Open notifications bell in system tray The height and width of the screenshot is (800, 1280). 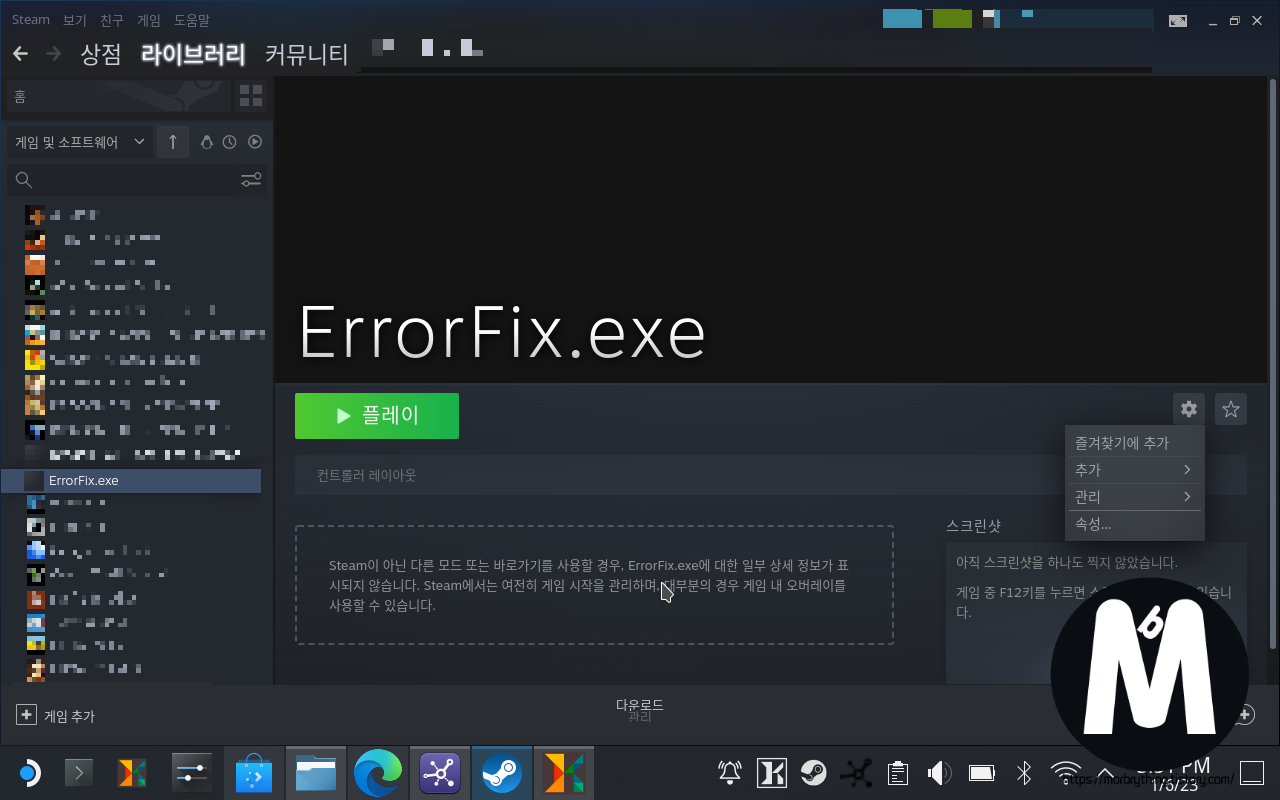pos(730,772)
